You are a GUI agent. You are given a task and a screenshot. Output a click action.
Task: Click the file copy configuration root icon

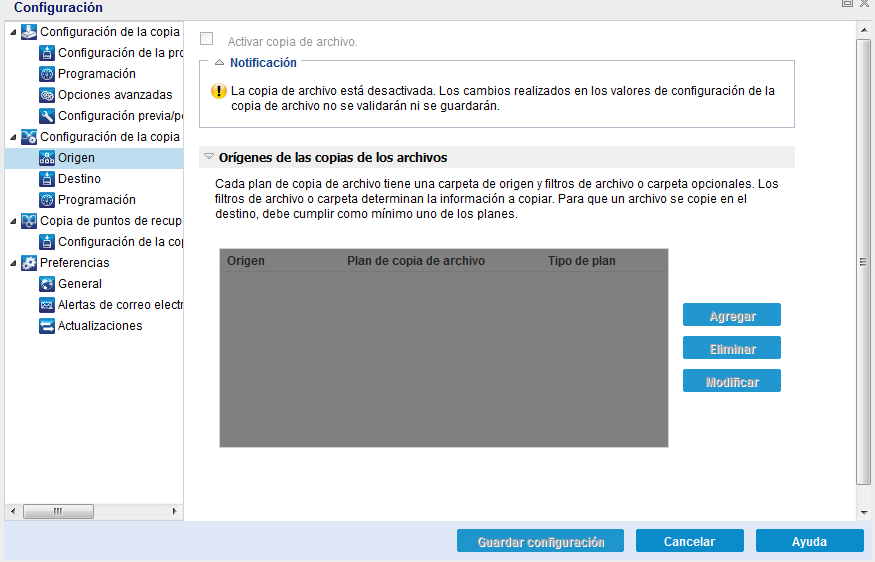pos(29,137)
